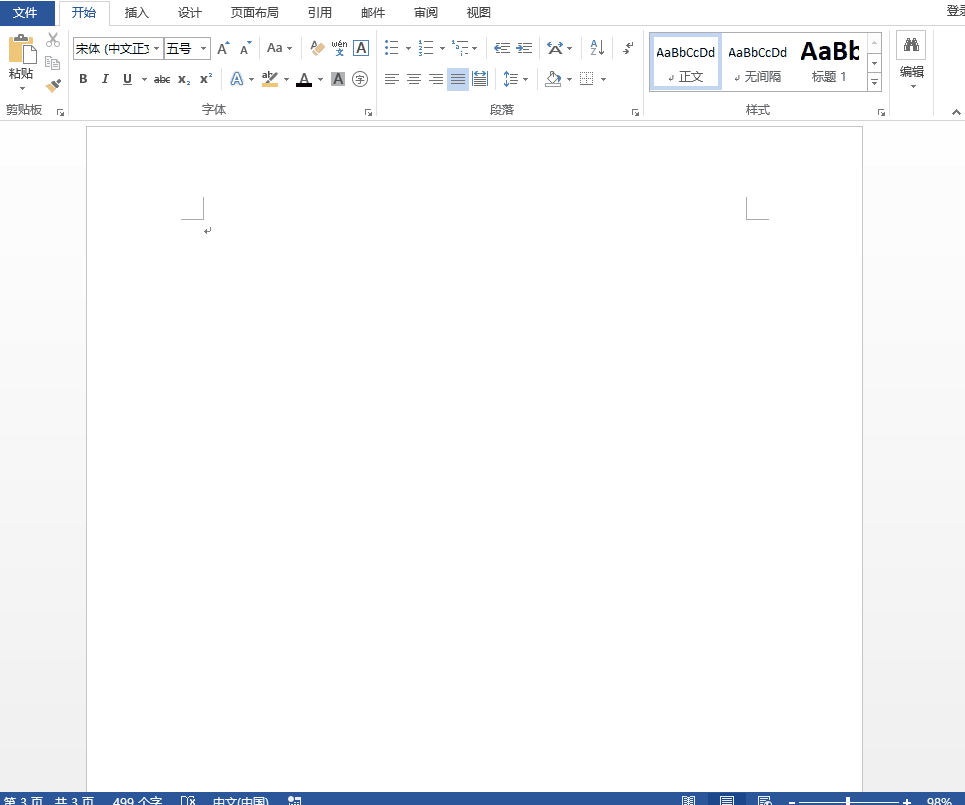Click the font color red A swatch

(304, 79)
